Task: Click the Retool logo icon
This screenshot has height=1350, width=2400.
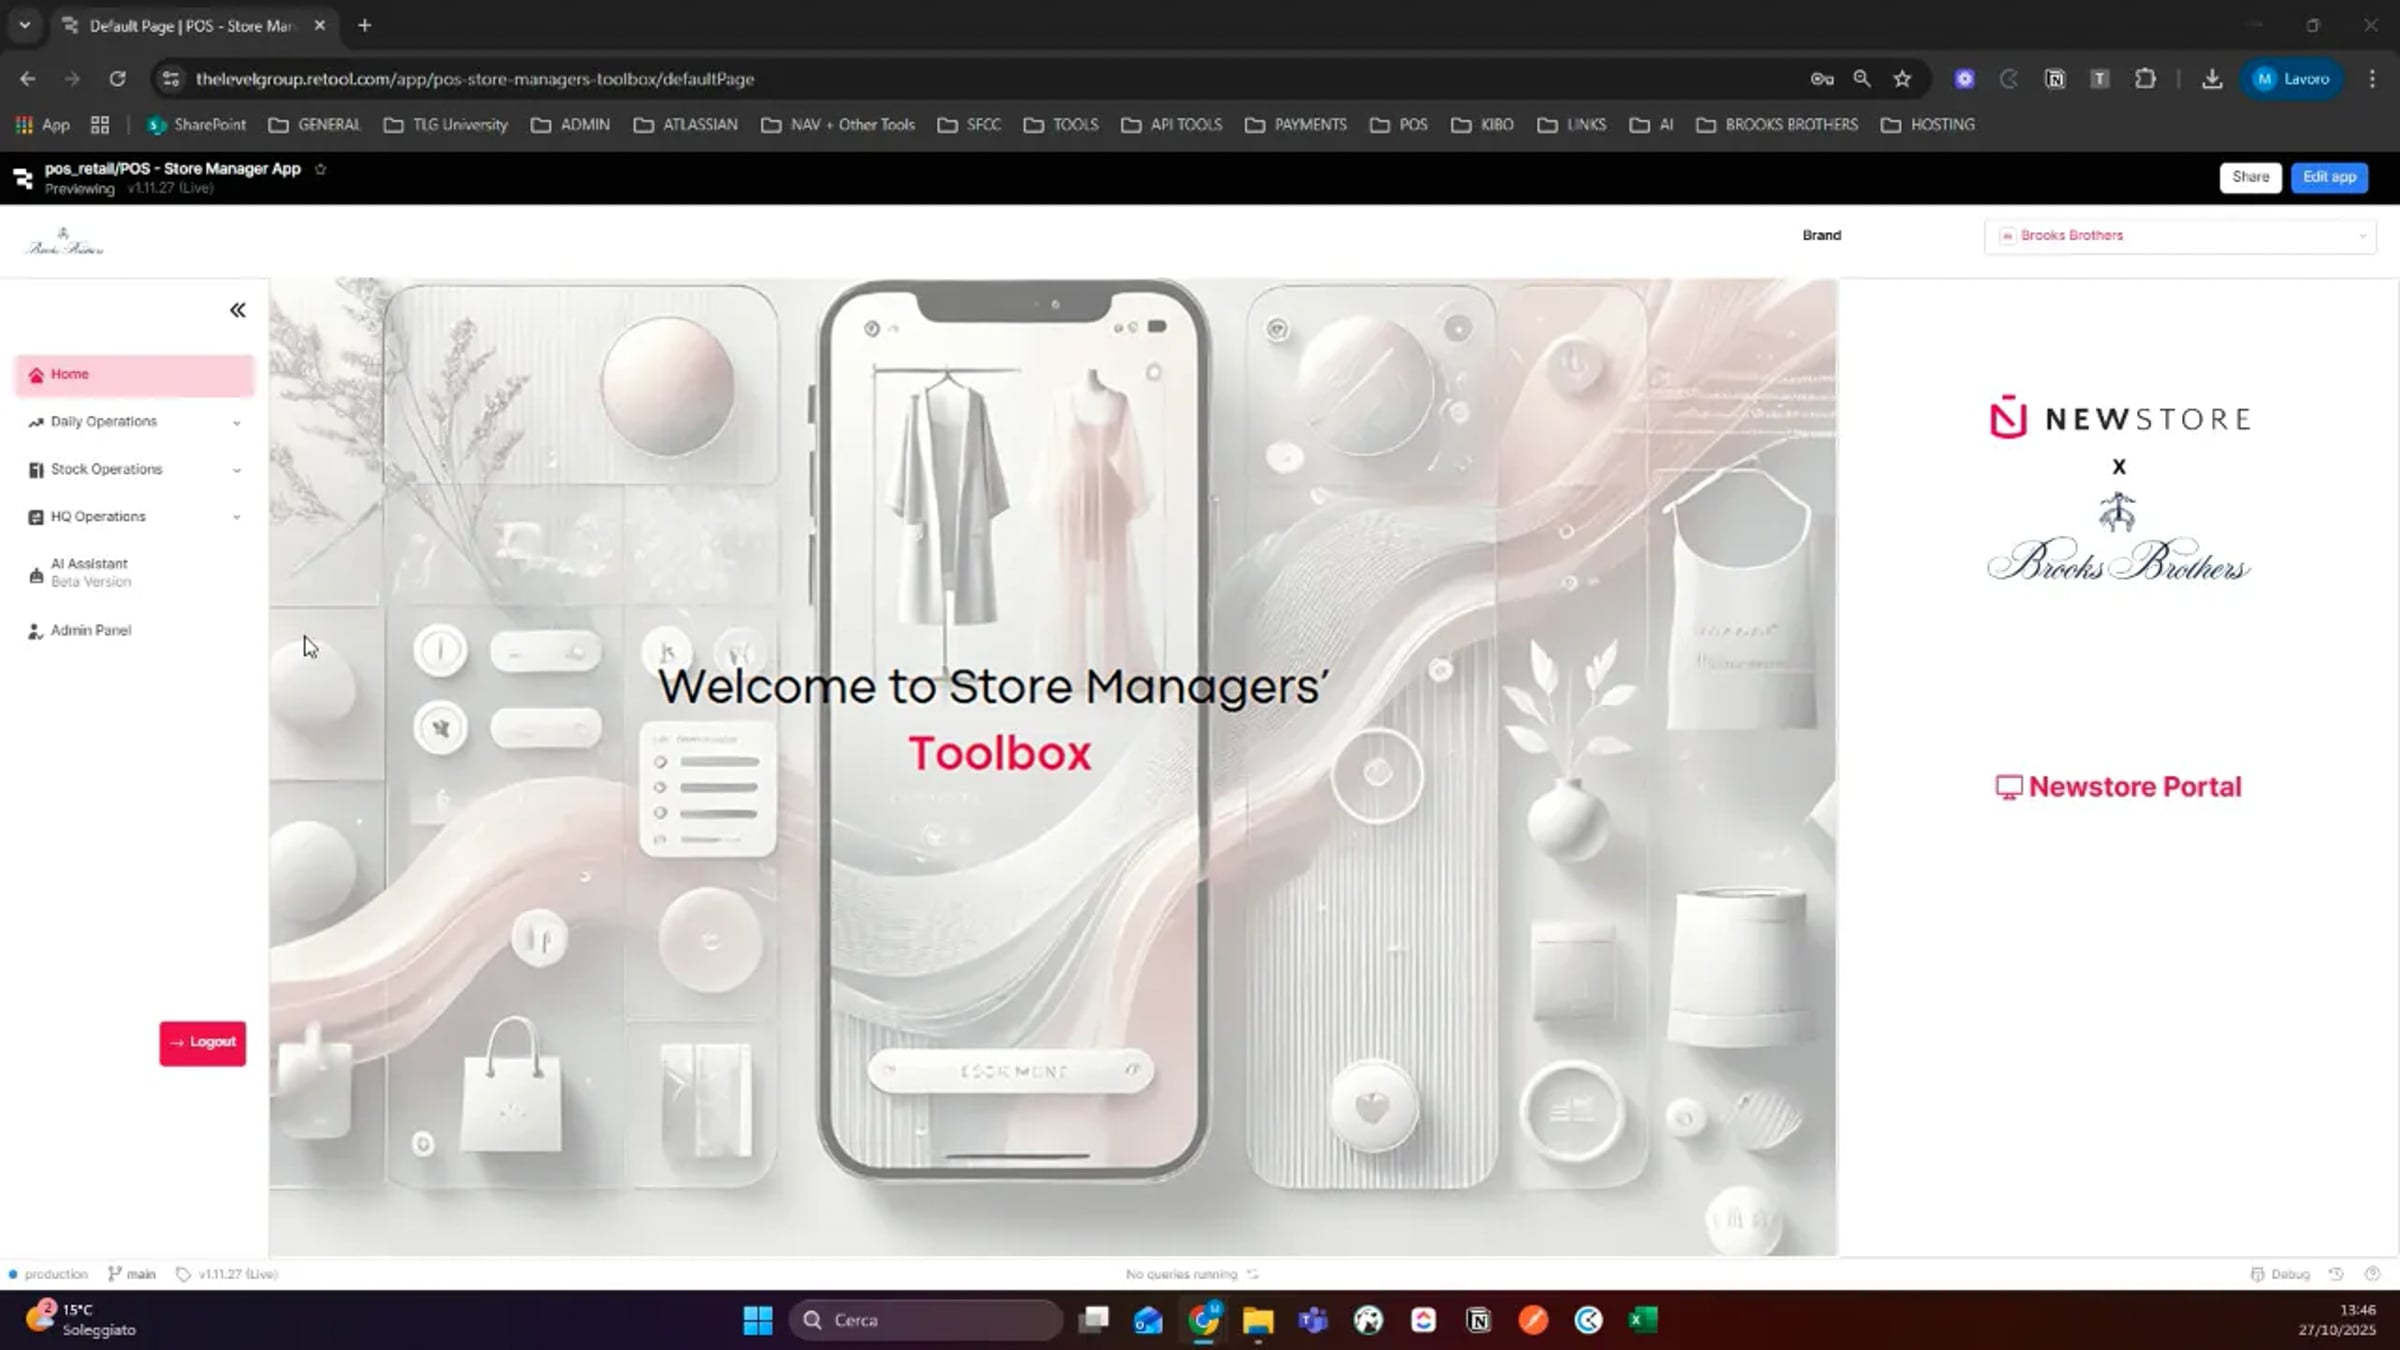Action: coord(23,179)
